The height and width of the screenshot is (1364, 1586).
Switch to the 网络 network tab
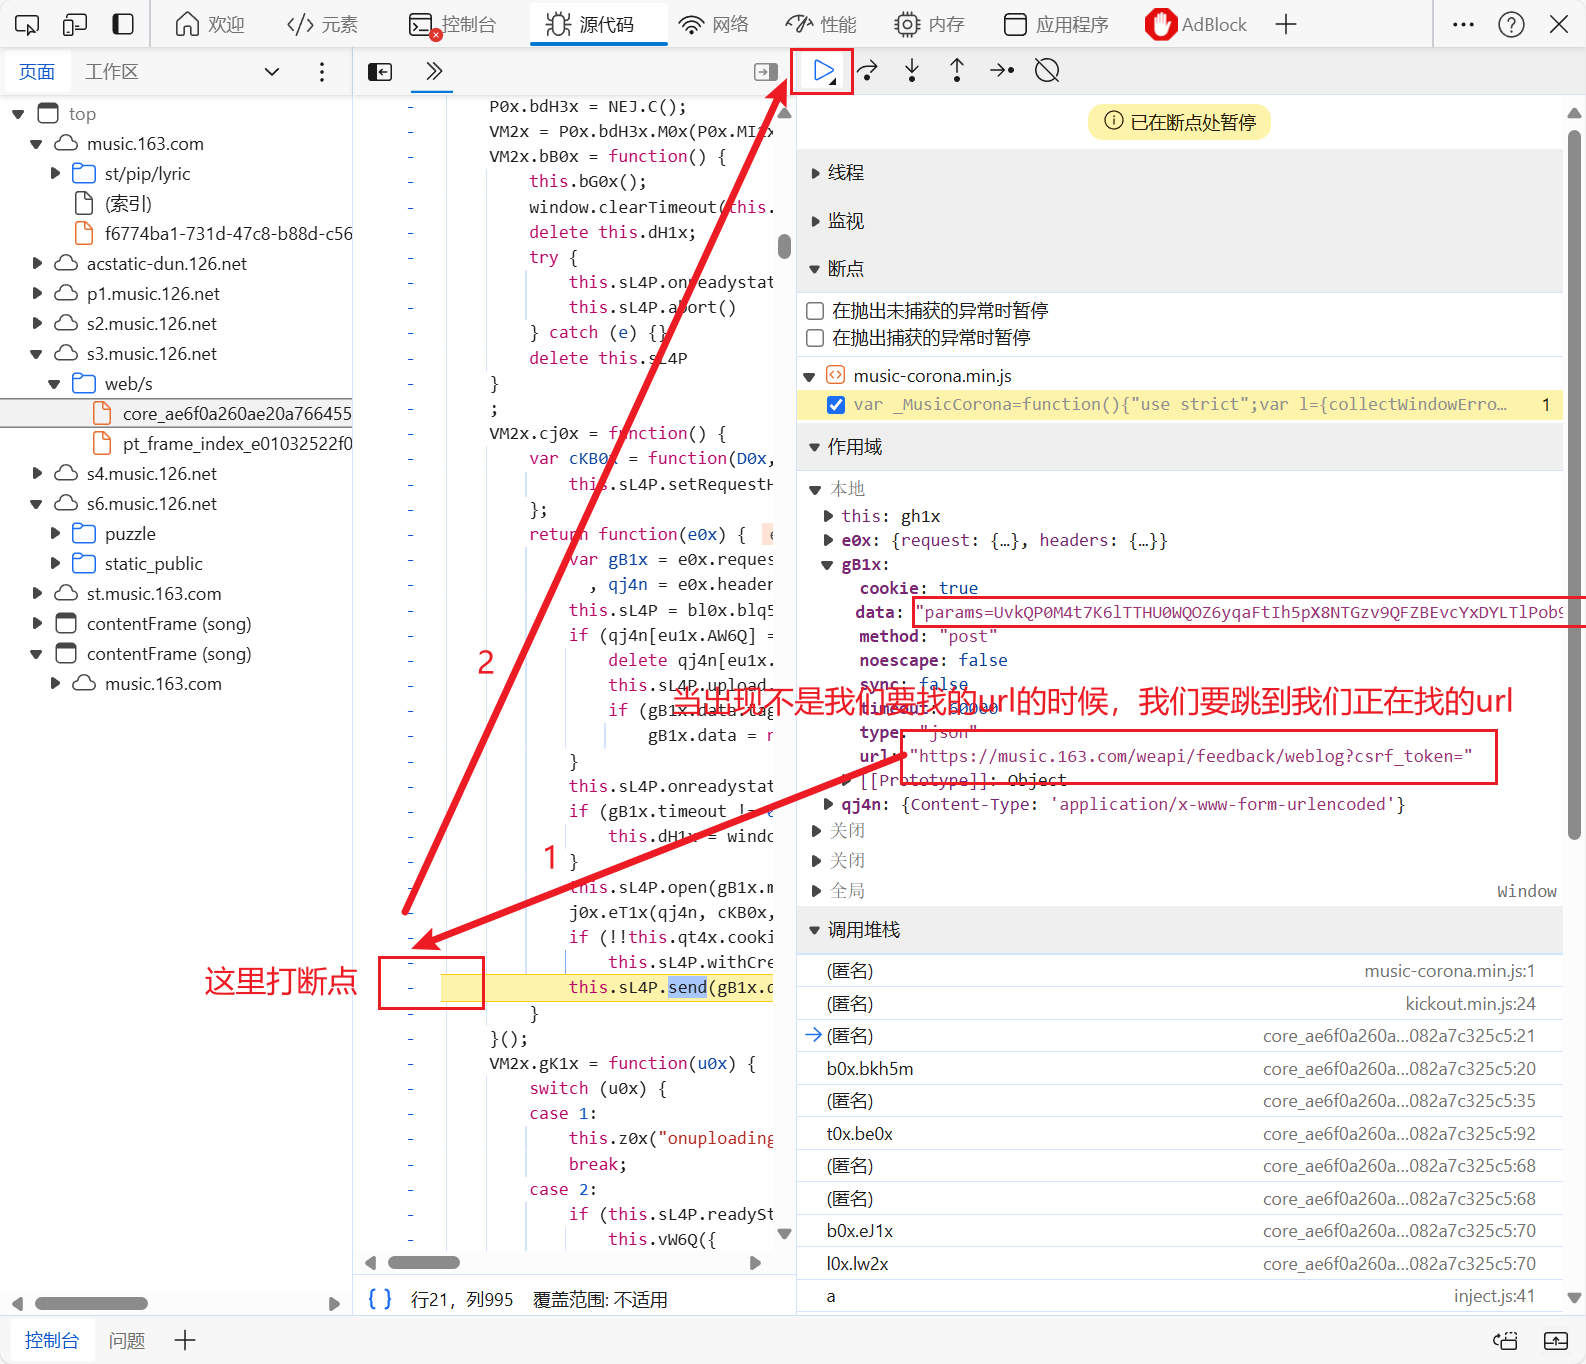point(713,24)
